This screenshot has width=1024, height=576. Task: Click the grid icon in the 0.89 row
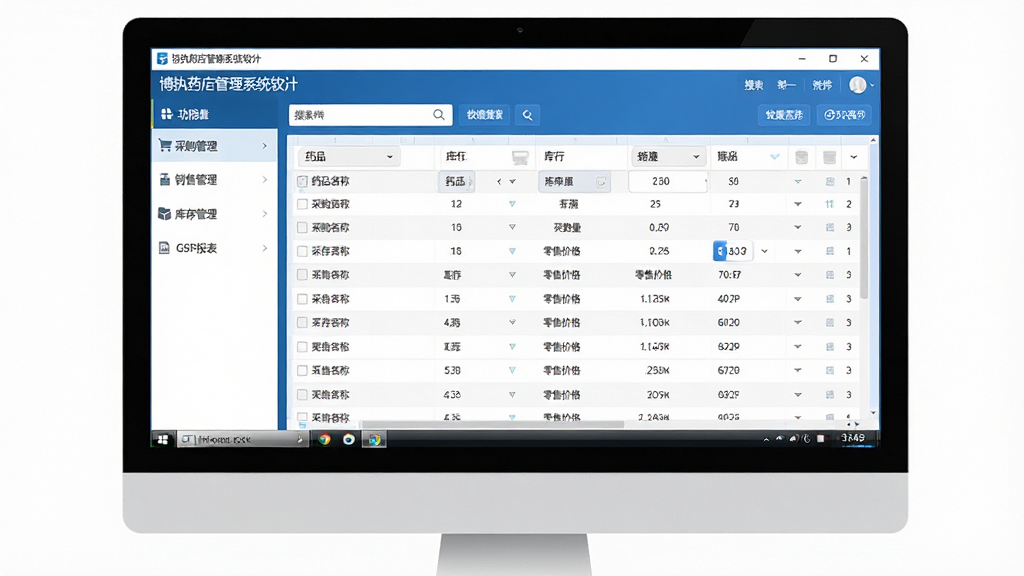point(830,227)
